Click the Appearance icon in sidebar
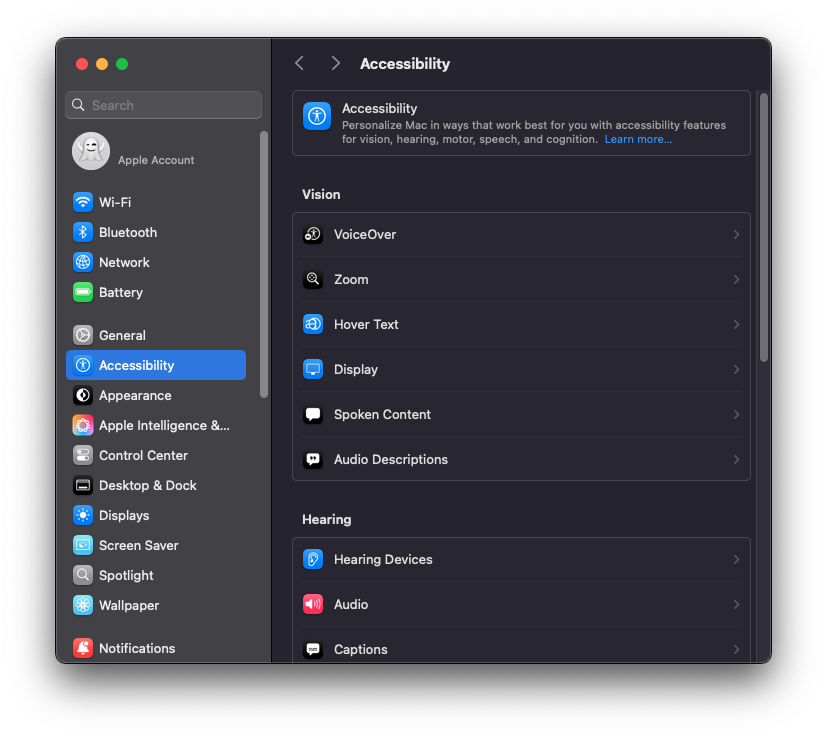This screenshot has width=827, height=737. 83,395
